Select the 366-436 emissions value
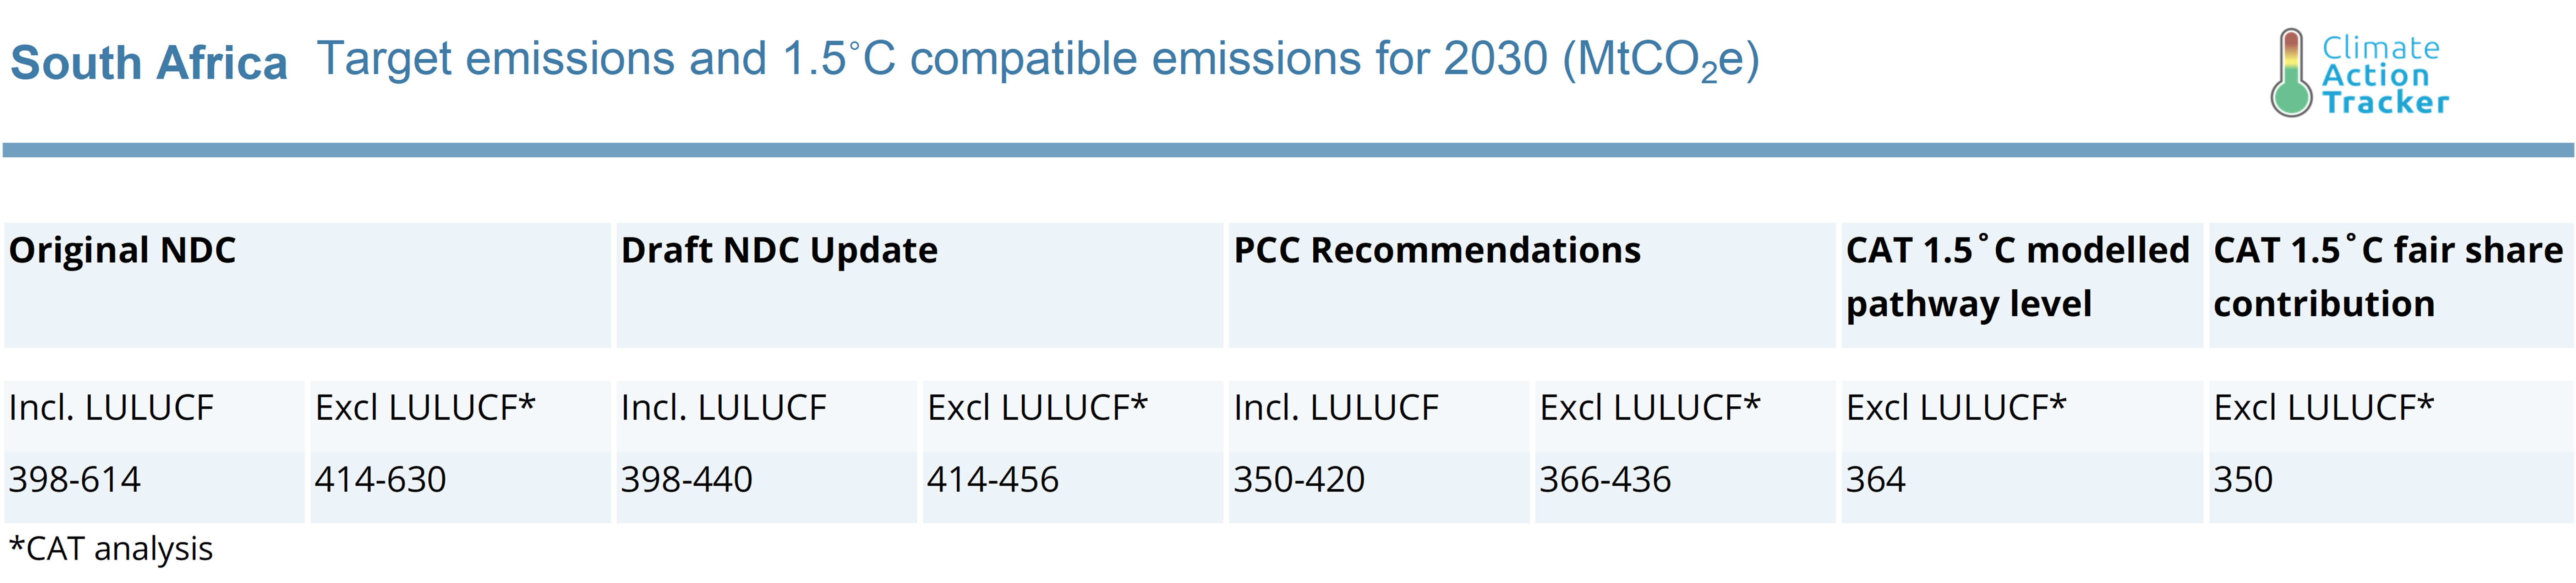2576x583 pixels. pyautogui.click(x=1605, y=480)
